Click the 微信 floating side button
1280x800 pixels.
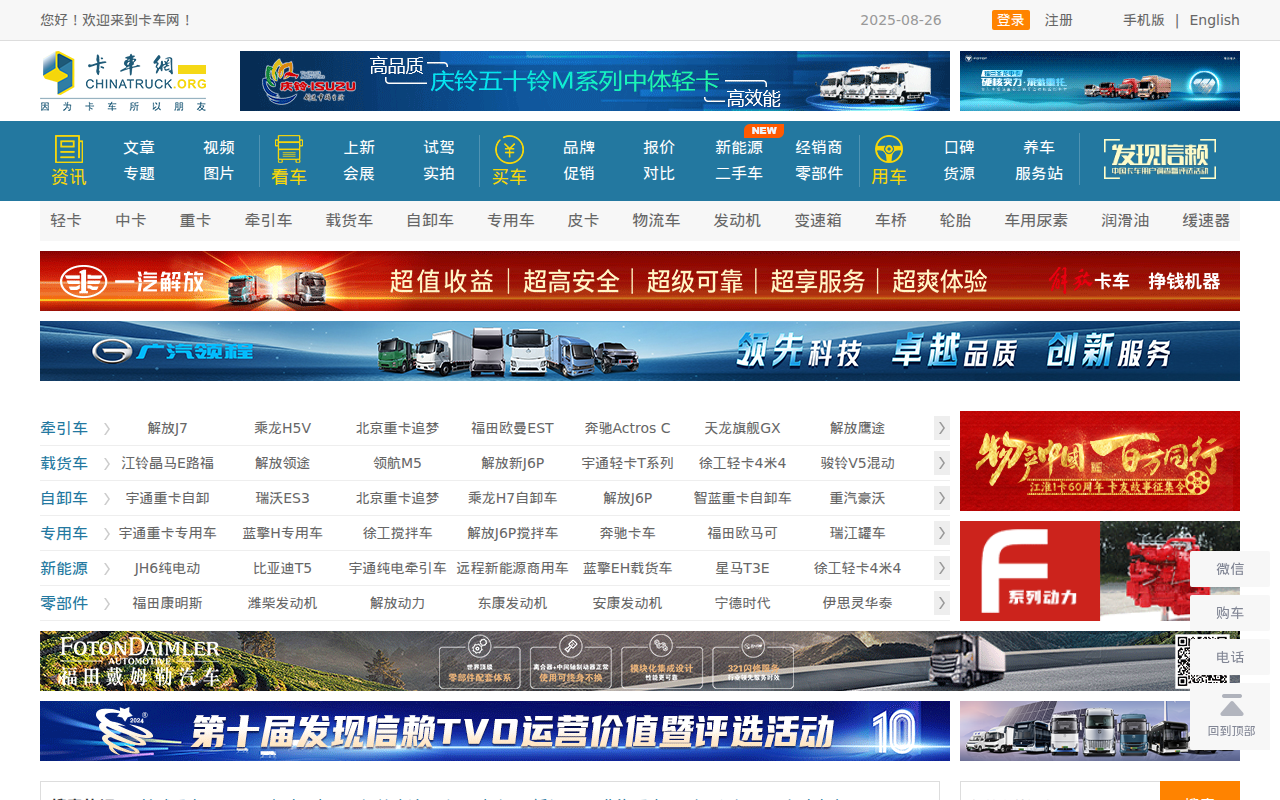(1230, 569)
